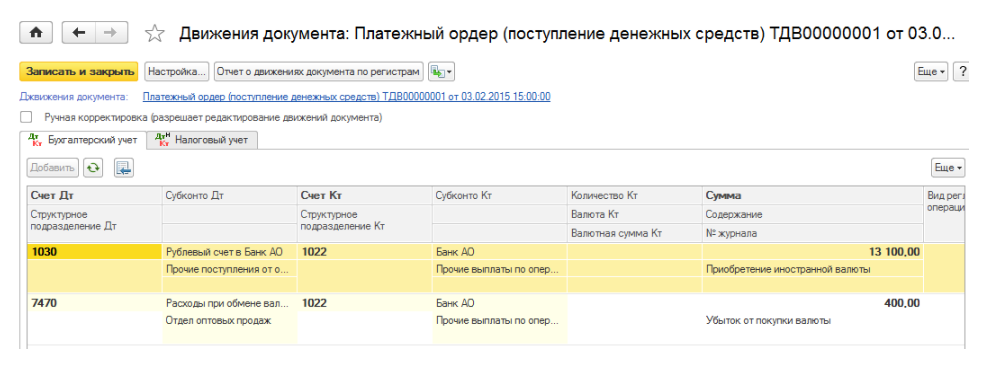Click the № журнала header cell
Viewport: 1004px width, 370px height.
(812, 233)
